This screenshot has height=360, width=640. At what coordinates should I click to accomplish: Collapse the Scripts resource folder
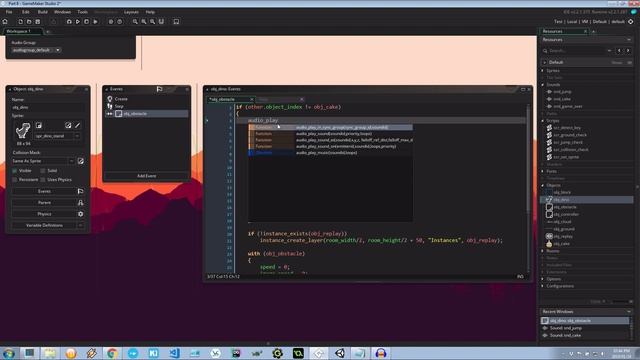(x=543, y=121)
